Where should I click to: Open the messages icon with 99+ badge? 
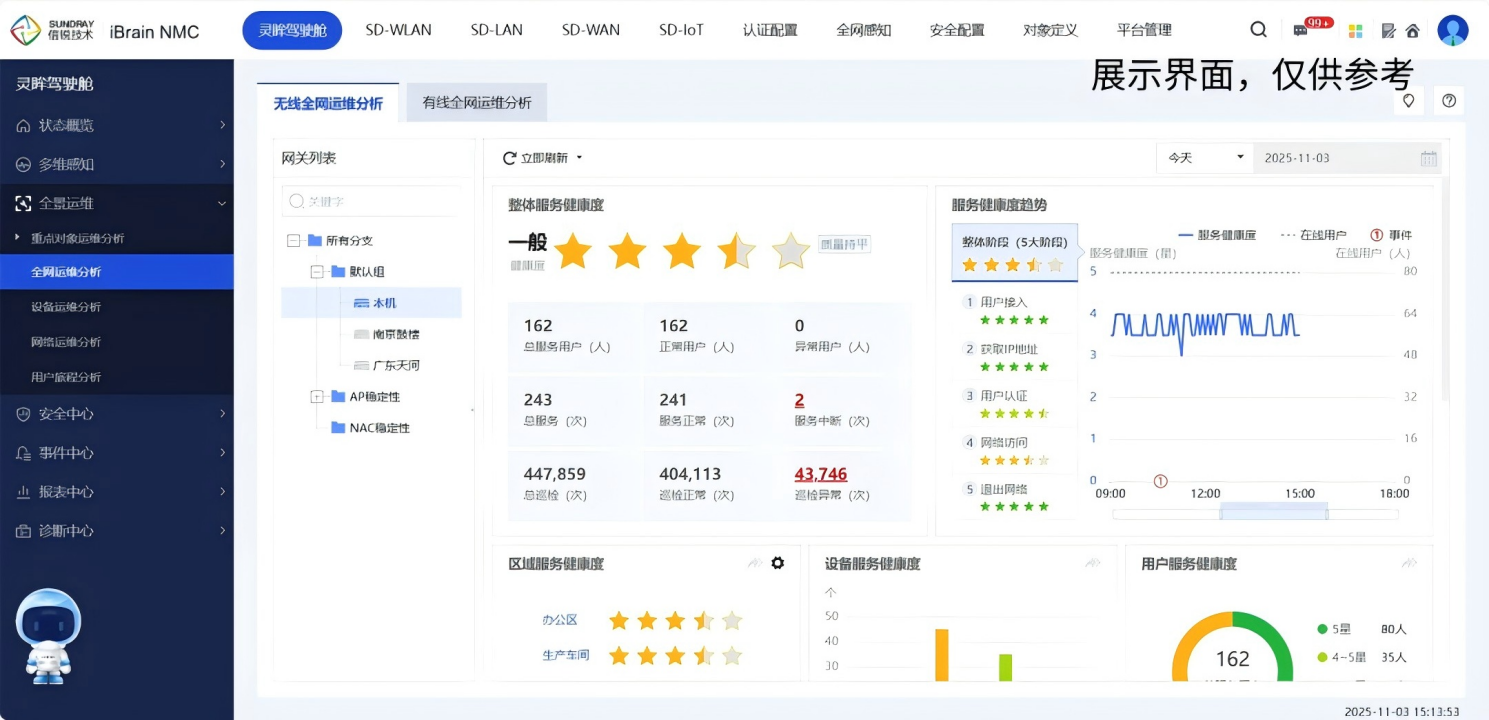pyautogui.click(x=1301, y=31)
